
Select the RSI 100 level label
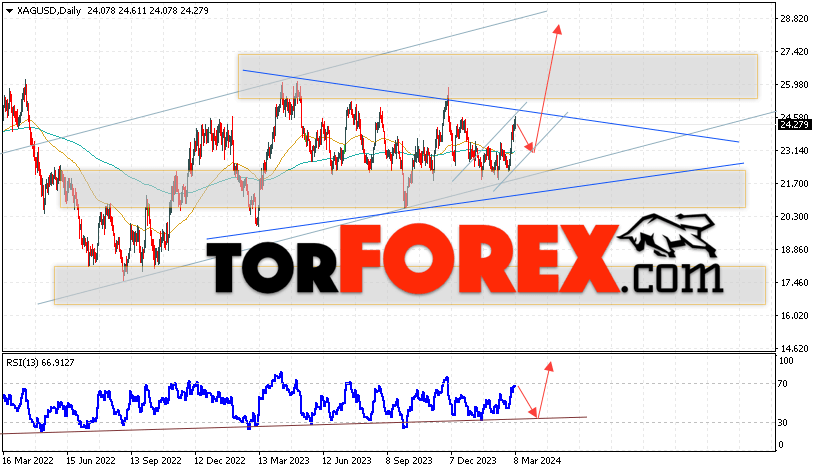[786, 361]
